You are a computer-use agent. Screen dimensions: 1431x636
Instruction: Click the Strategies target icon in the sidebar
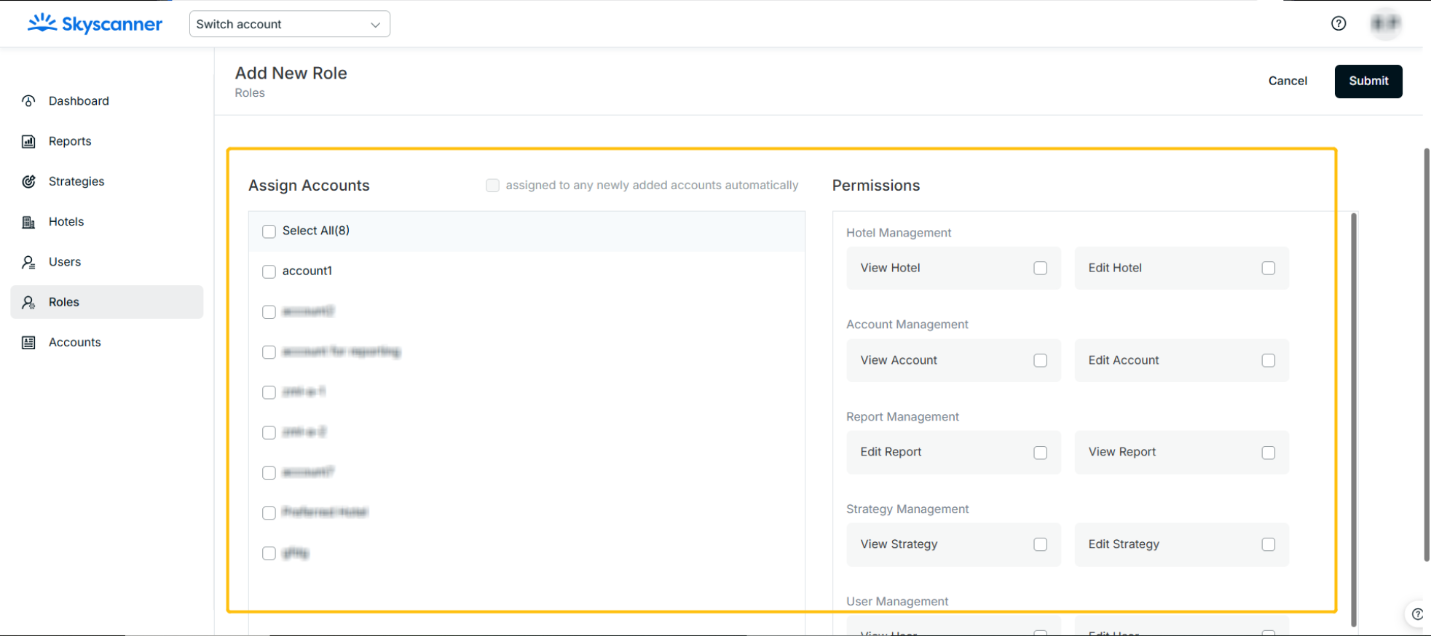[29, 182]
